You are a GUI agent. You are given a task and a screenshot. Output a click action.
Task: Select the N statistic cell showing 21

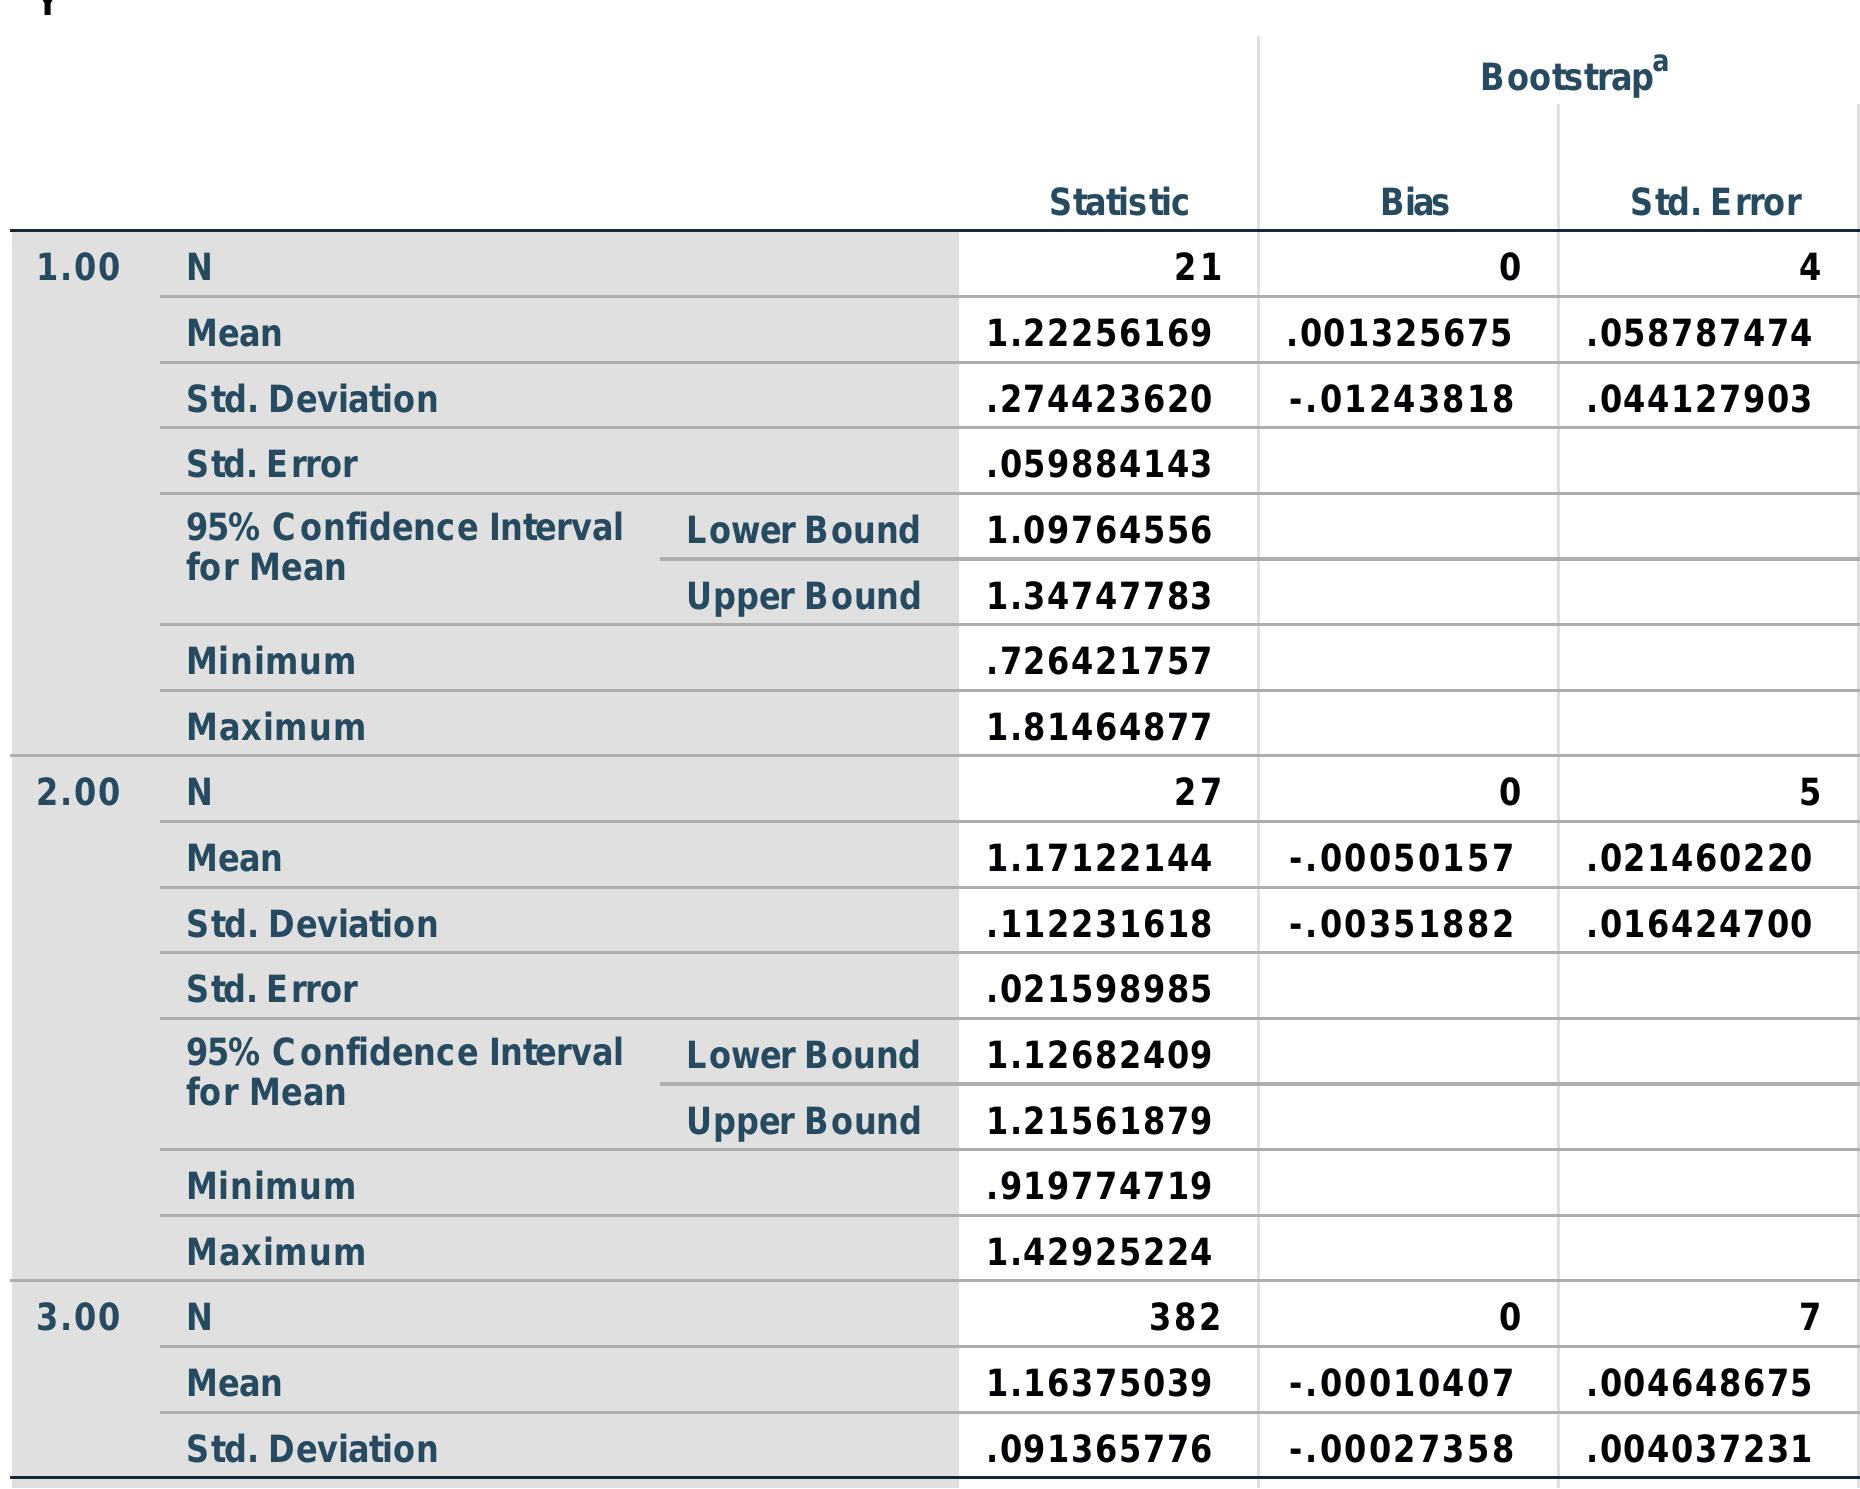point(1197,268)
